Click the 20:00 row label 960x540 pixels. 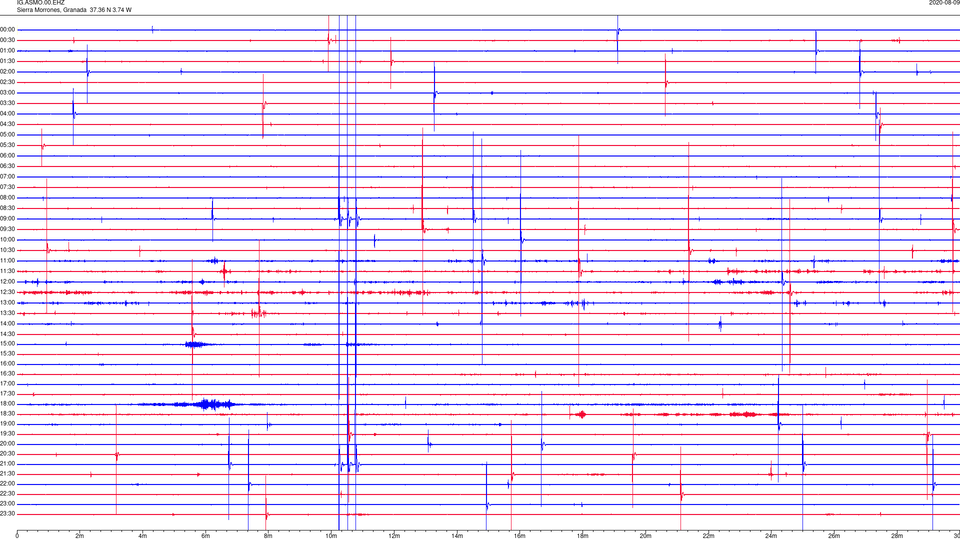(x=8, y=444)
